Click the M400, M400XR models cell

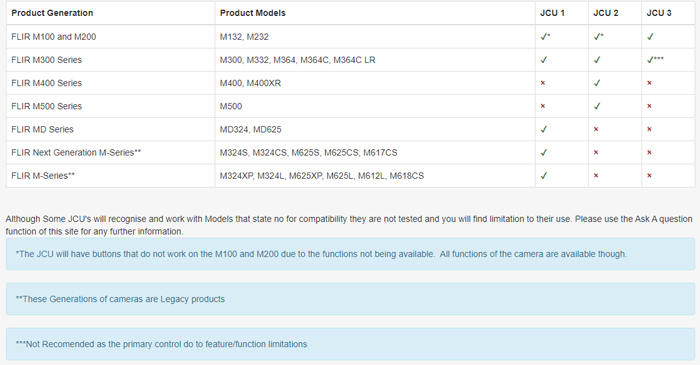[375, 83]
